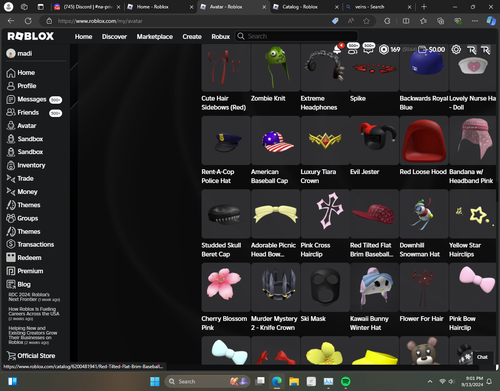Open Home in the left sidebar
This screenshot has height=391, width=500.
(21, 73)
